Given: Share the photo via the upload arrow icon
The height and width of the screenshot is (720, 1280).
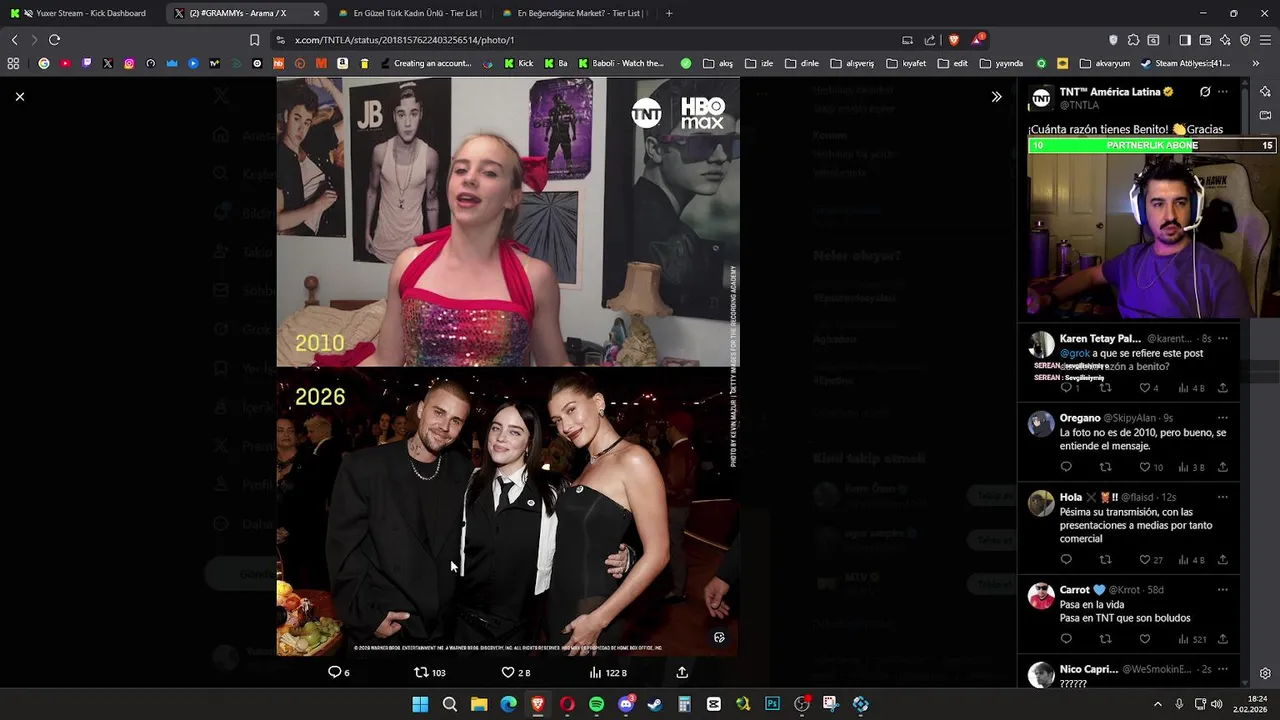Looking at the screenshot, I should [x=682, y=672].
